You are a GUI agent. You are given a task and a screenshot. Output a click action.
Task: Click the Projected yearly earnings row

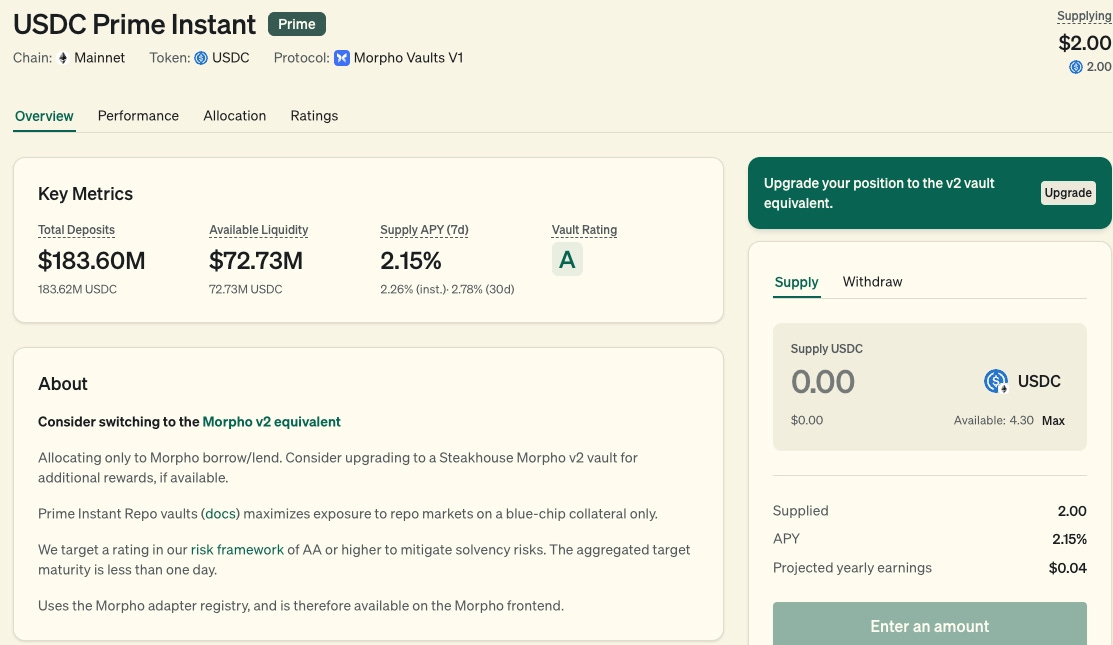coord(929,568)
